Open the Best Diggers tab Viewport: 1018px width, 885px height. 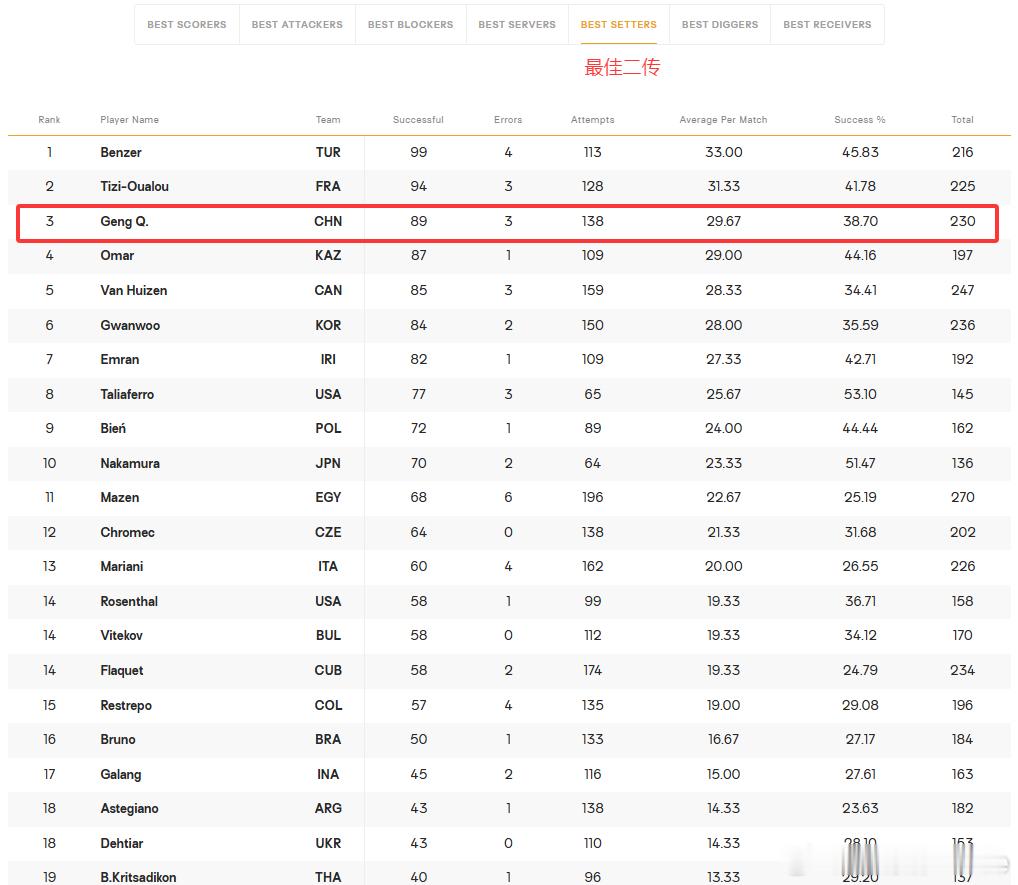click(720, 25)
